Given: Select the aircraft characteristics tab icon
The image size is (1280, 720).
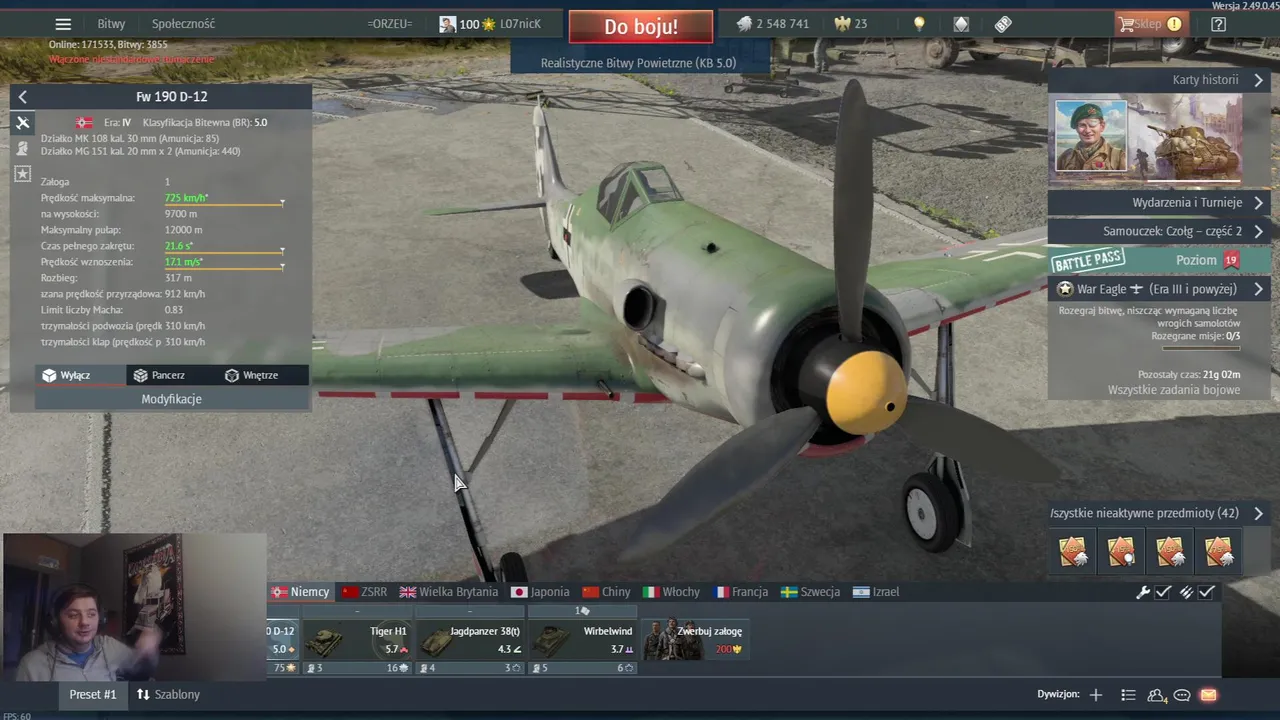Looking at the screenshot, I should [23, 123].
